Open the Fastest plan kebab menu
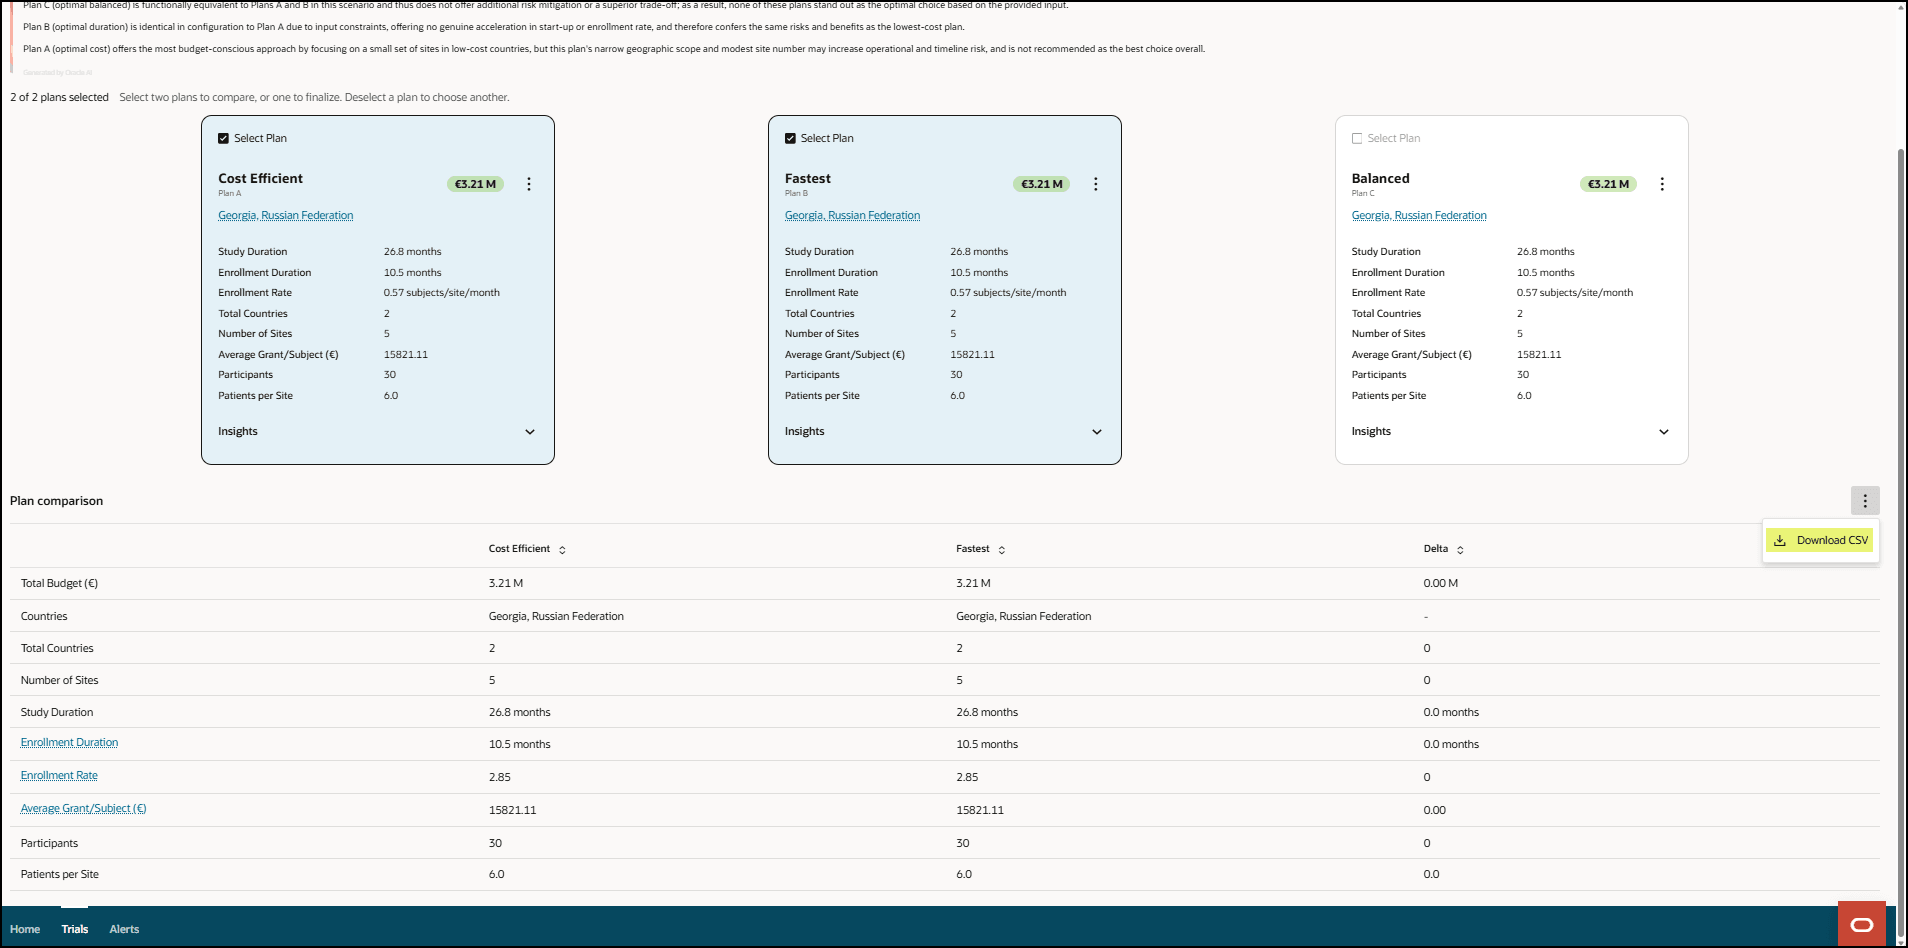 tap(1096, 184)
